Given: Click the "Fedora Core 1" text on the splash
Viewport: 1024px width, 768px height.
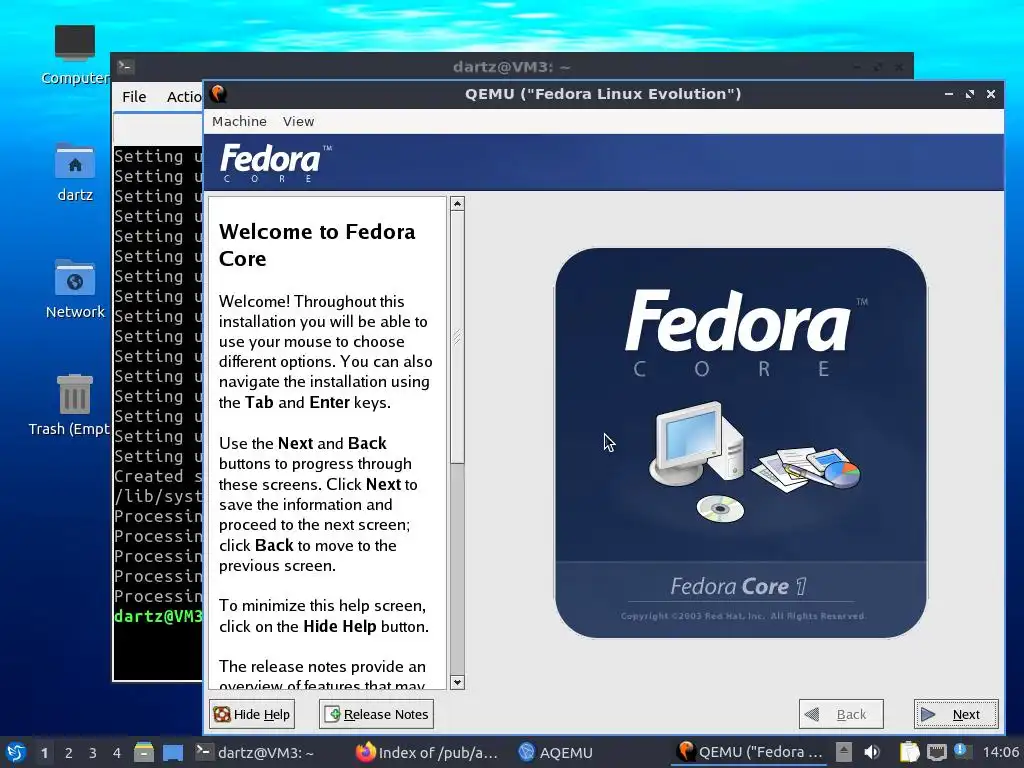Looking at the screenshot, I should click(x=738, y=586).
